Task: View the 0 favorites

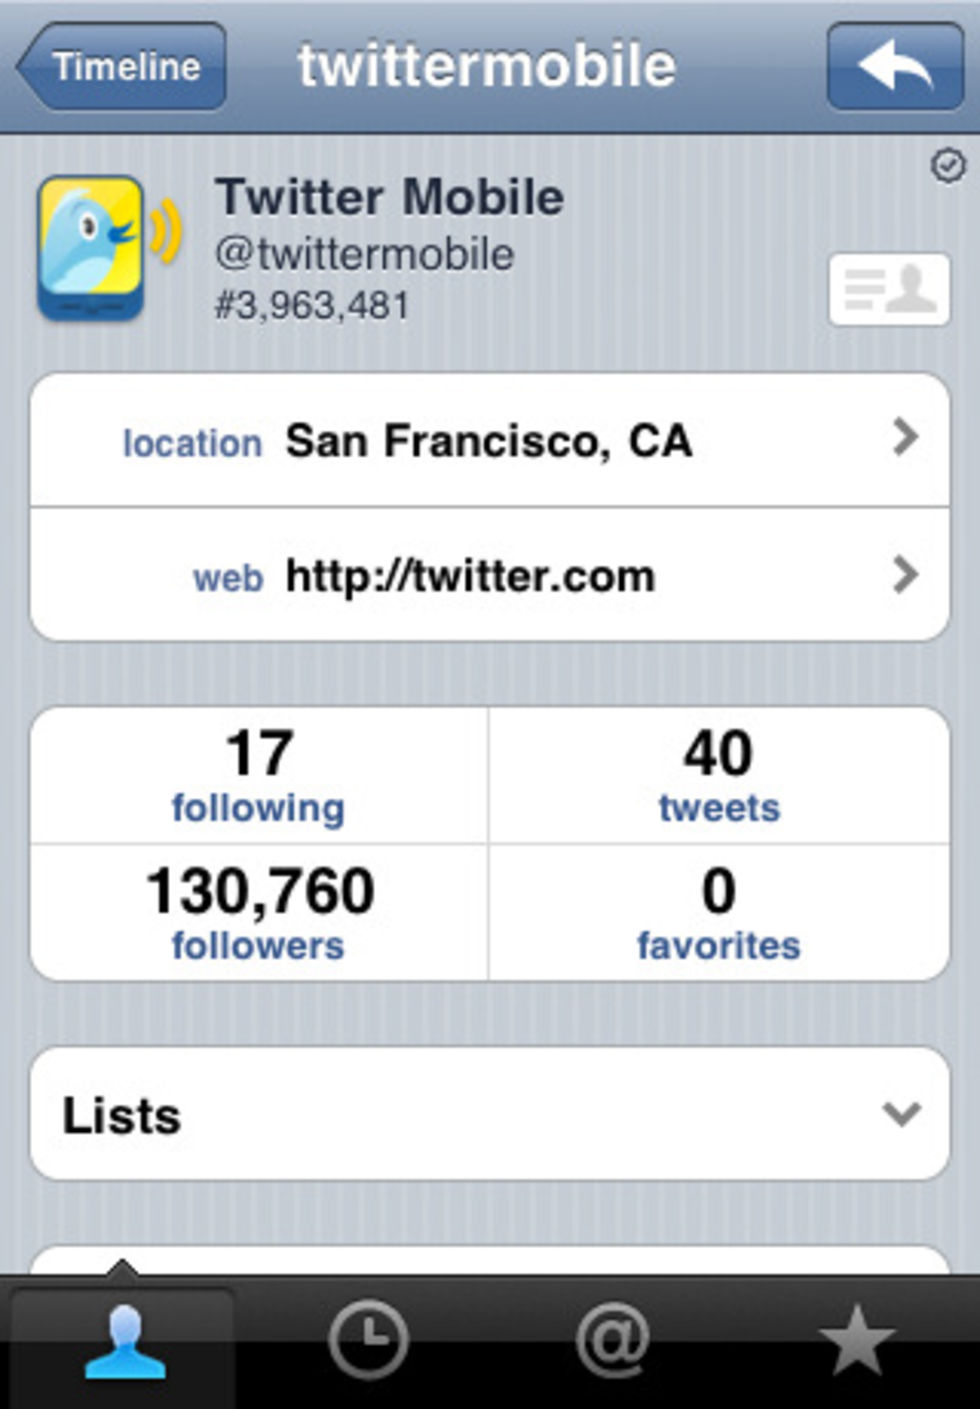Action: 718,912
